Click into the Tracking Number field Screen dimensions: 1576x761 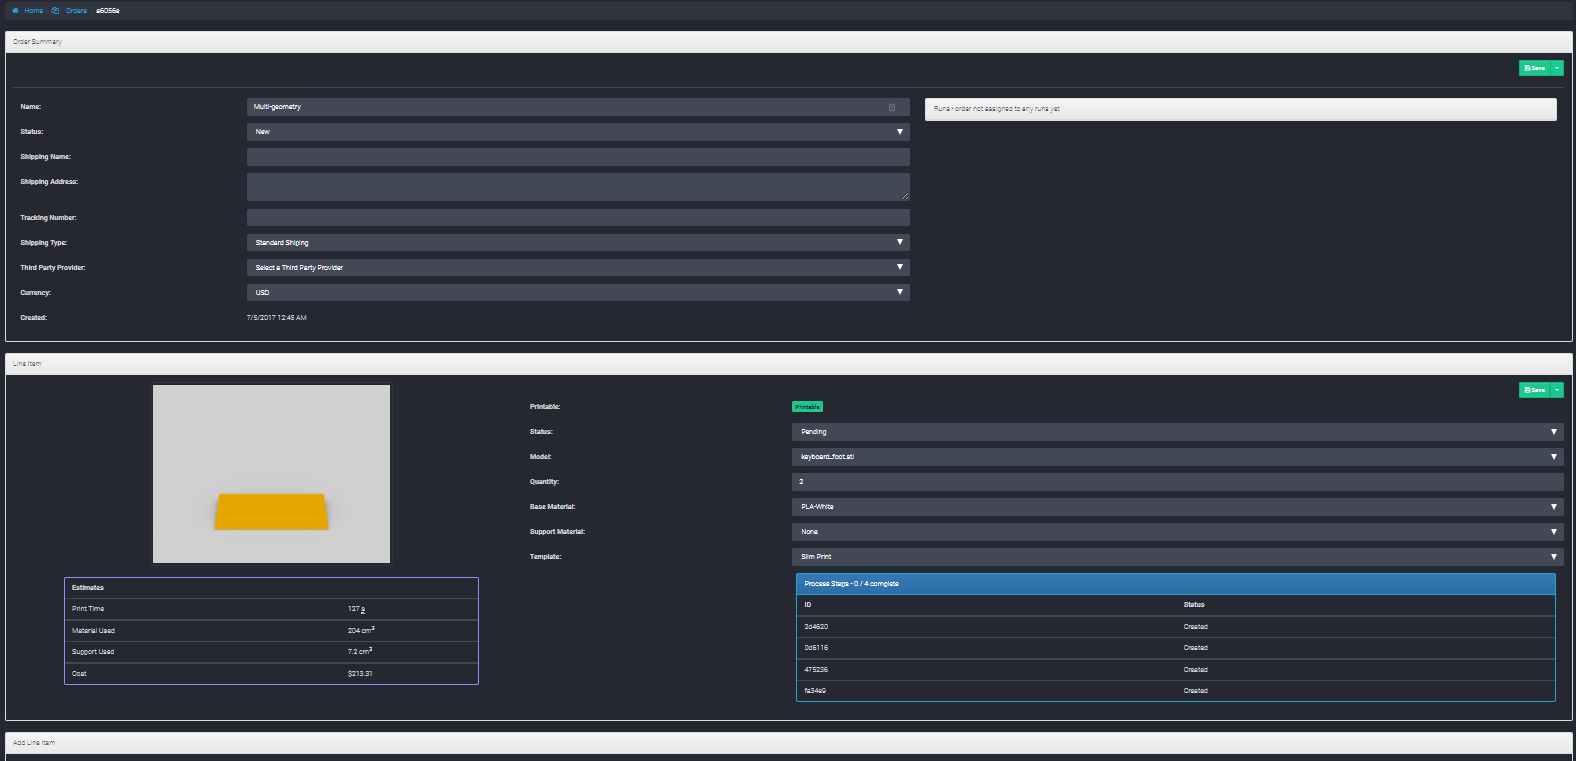pos(578,218)
